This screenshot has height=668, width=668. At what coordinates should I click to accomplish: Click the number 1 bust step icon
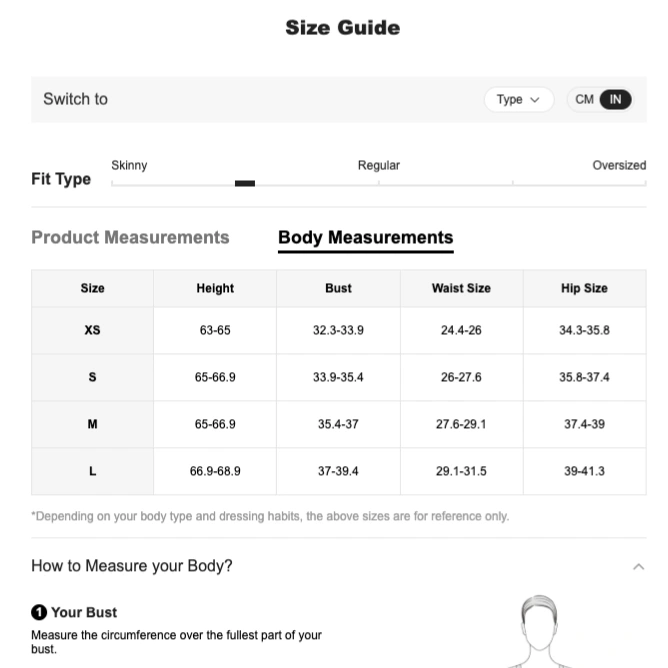[39, 612]
